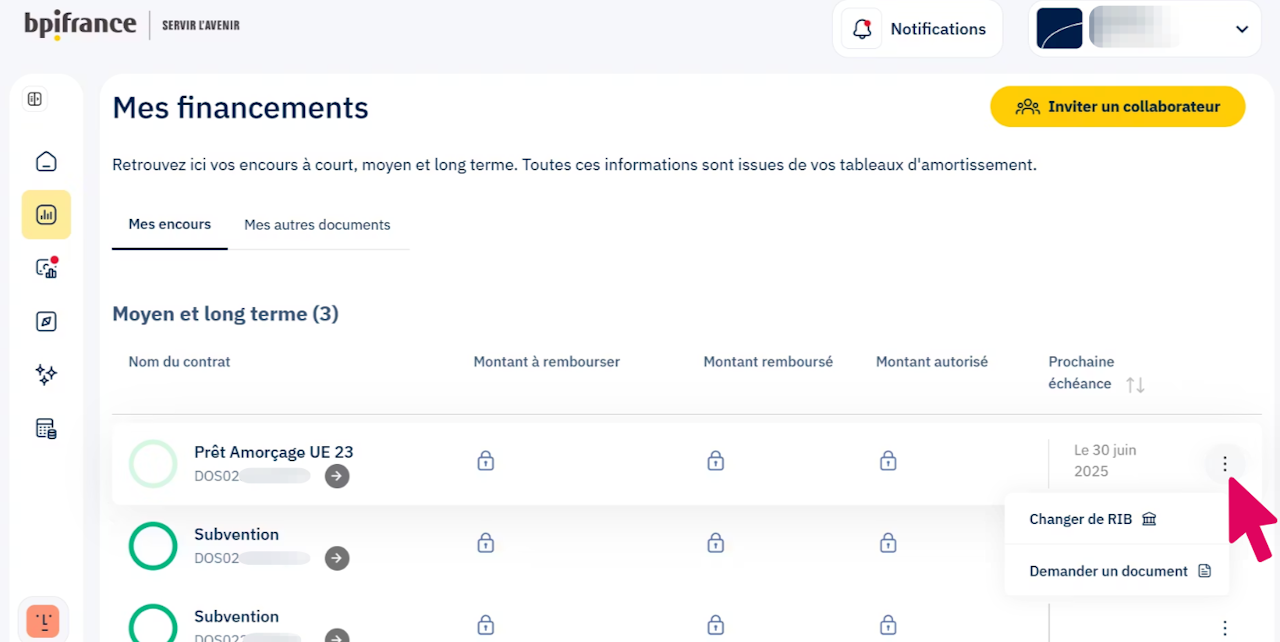Screen dimensions: 1280x642
Task: Select the Mes encours tab
Action: (x=170, y=225)
